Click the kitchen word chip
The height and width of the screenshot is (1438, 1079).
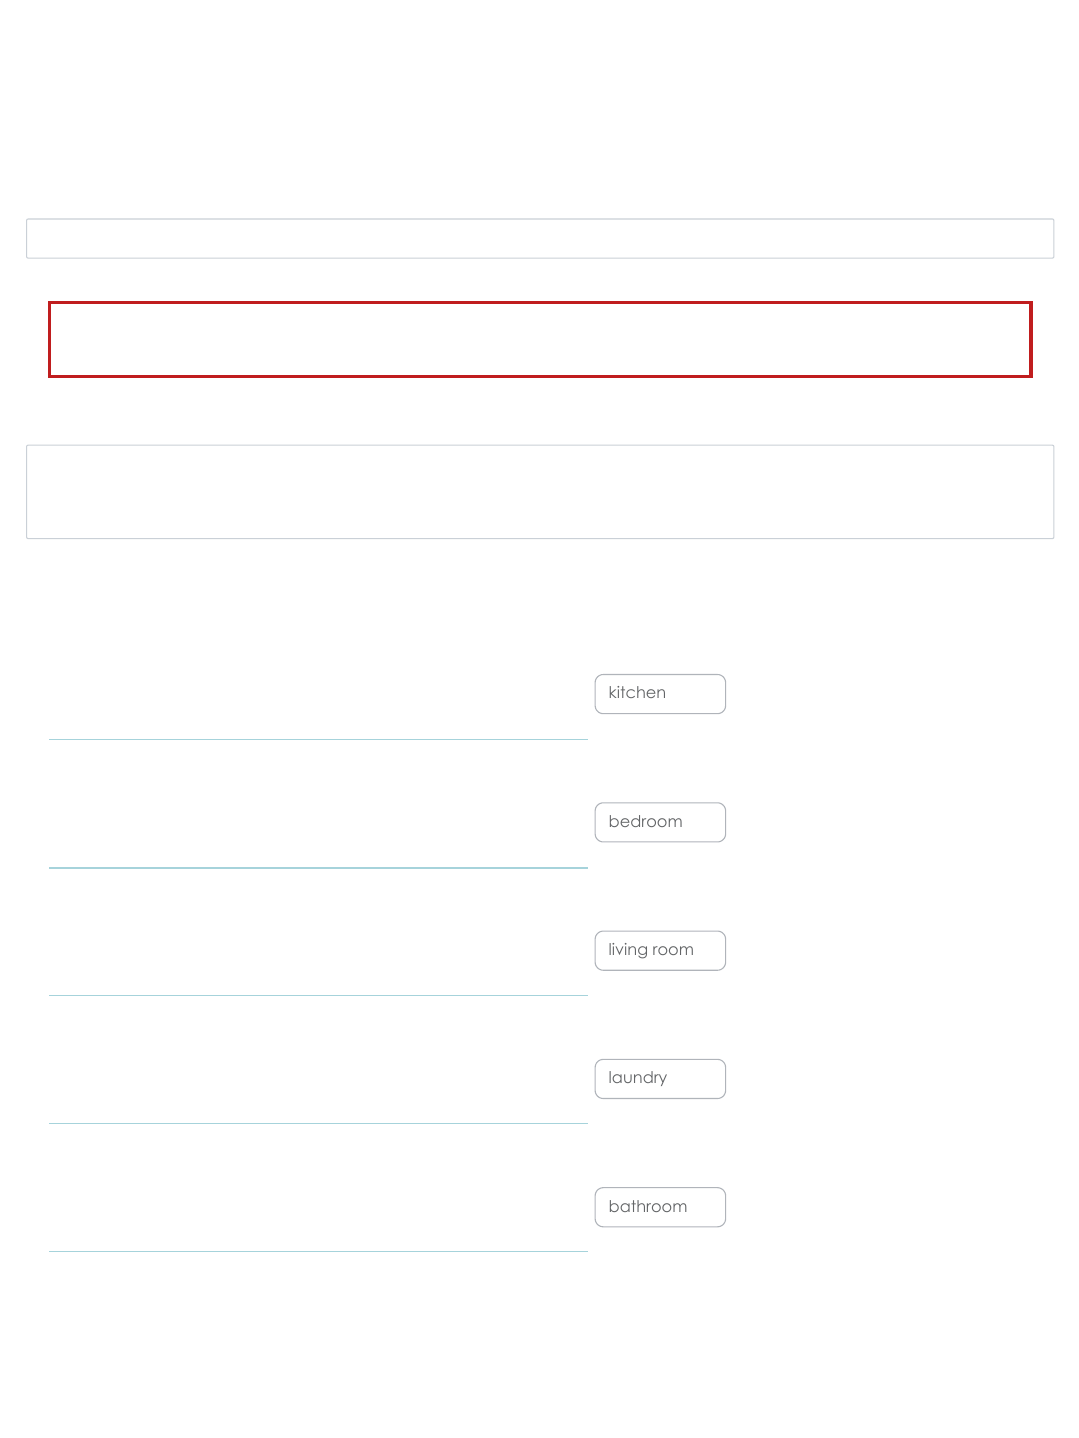click(660, 694)
